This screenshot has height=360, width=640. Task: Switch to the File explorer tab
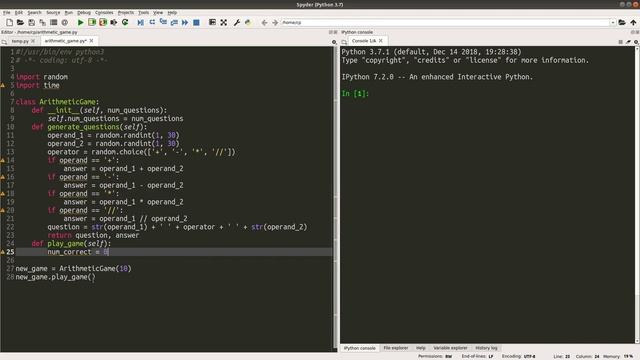(396, 348)
